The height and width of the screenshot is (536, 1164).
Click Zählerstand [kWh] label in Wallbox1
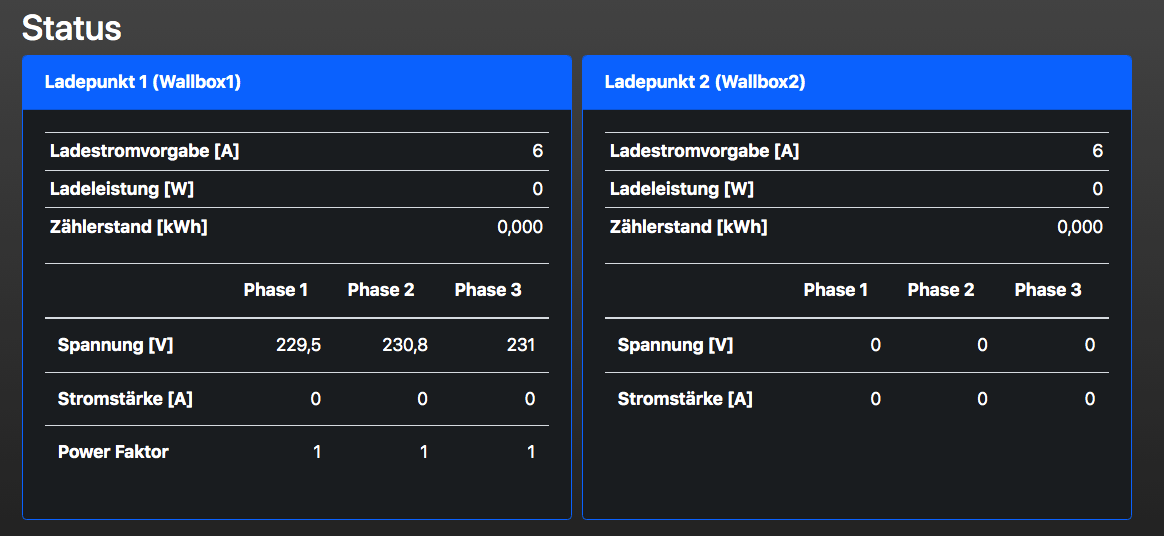pos(129,227)
